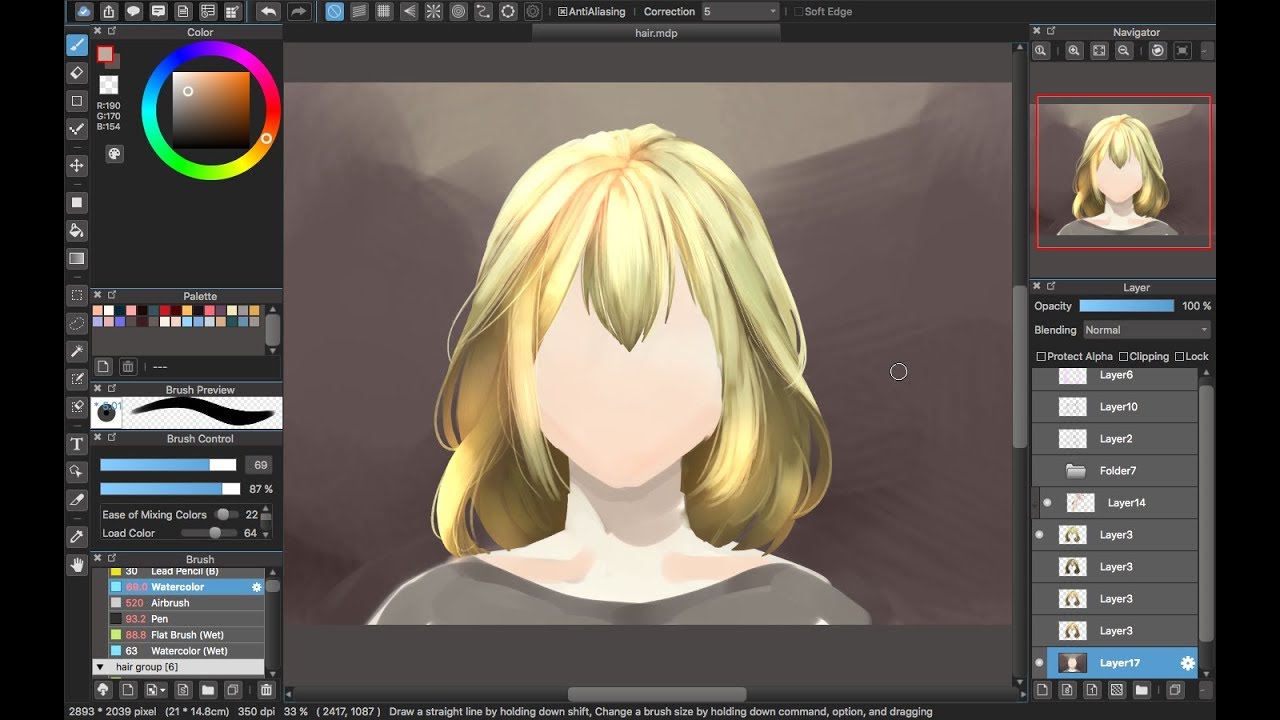Image resolution: width=1280 pixels, height=720 pixels.
Task: Enable Clipping checkbox
Action: point(1123,356)
